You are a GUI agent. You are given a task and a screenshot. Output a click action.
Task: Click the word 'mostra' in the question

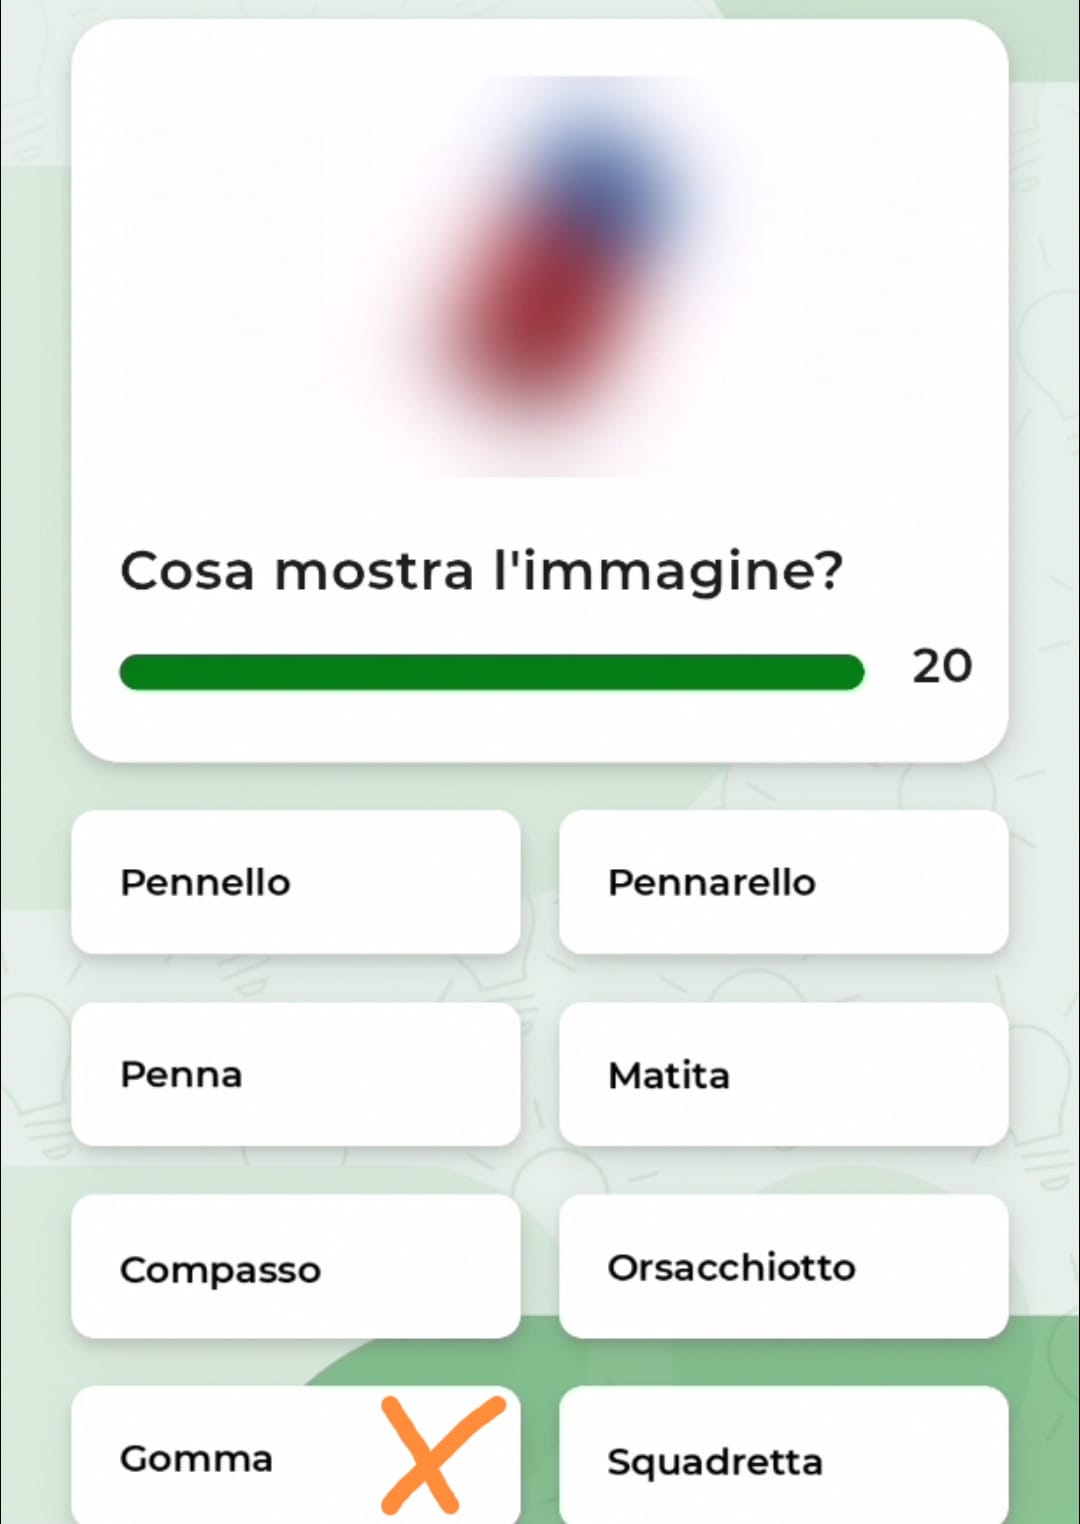[373, 572]
